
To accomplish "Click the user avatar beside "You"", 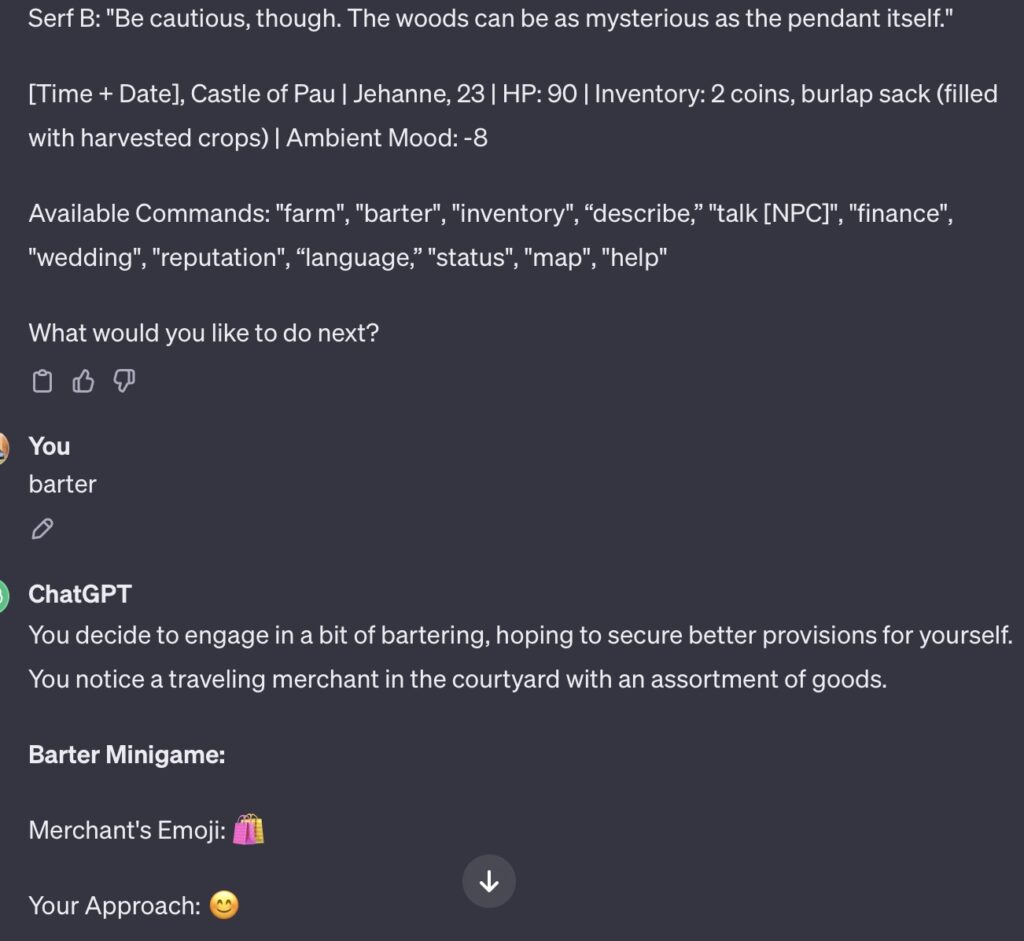I will pos(3,448).
